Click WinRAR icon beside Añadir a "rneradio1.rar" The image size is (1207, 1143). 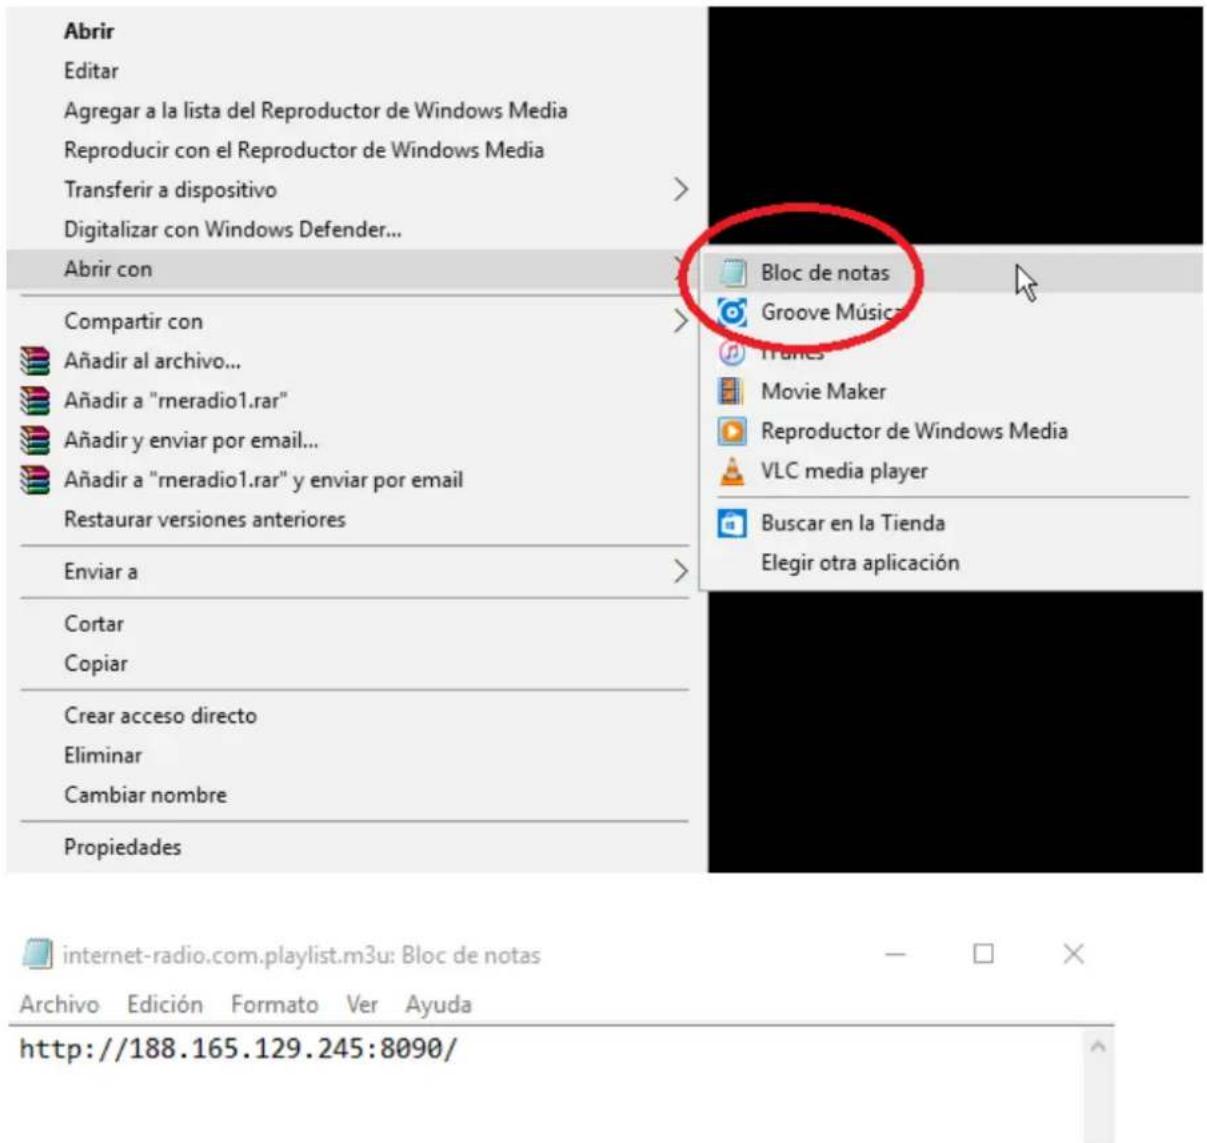35,401
